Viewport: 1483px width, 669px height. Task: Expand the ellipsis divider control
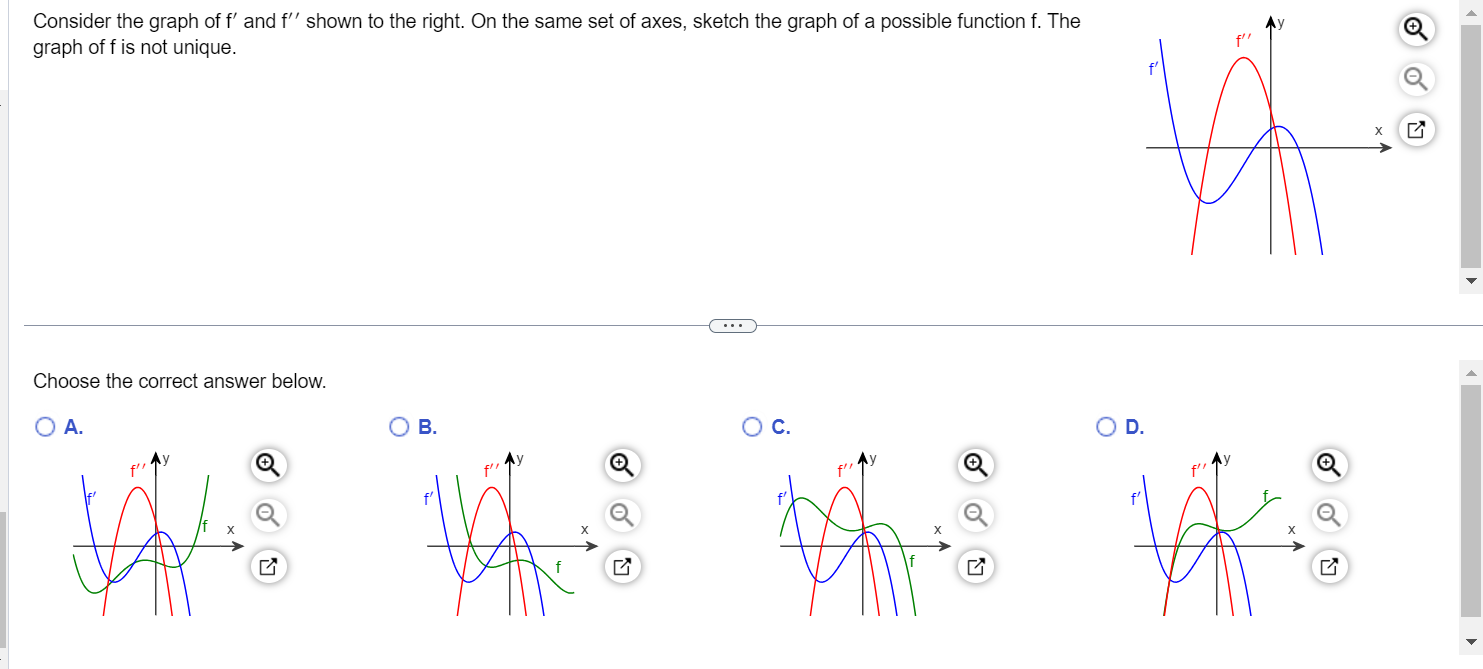point(733,325)
